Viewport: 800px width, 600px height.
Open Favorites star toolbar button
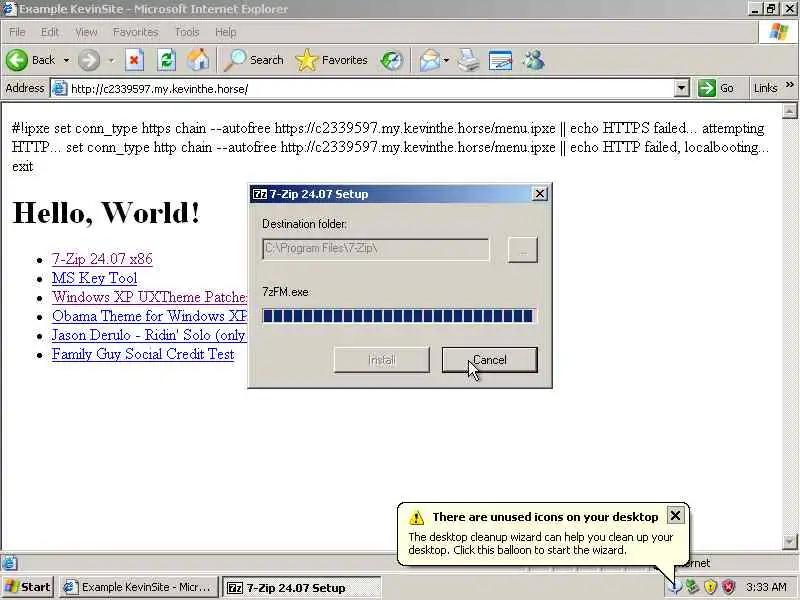click(332, 60)
